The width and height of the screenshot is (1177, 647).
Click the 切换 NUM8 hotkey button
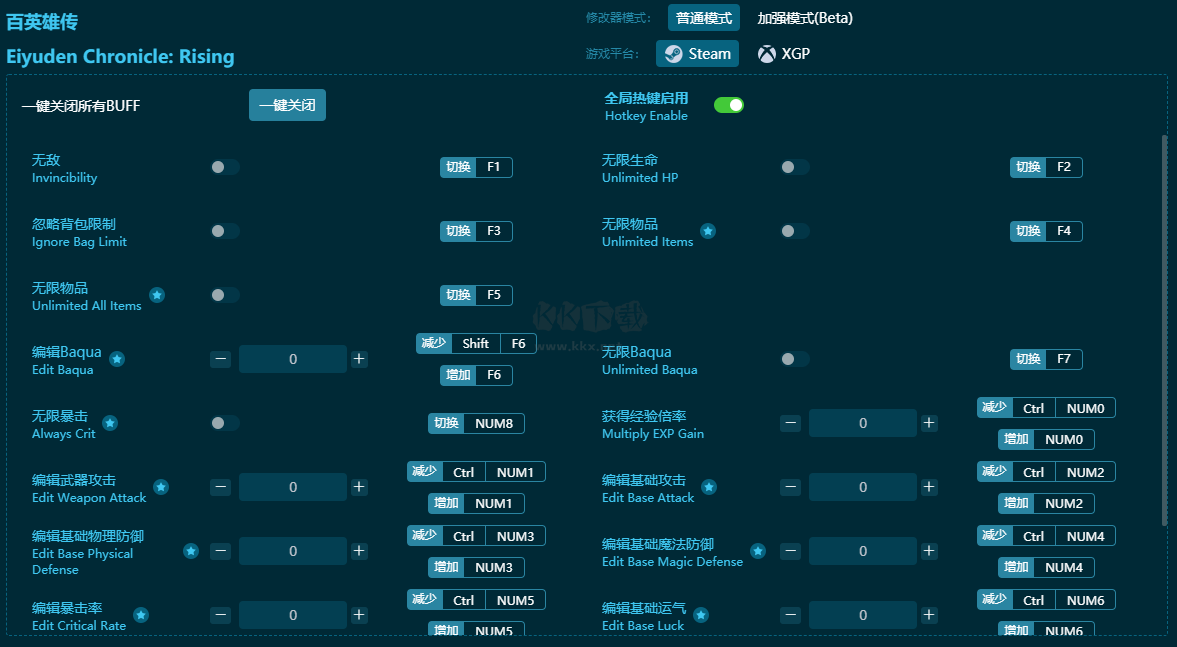pos(477,423)
